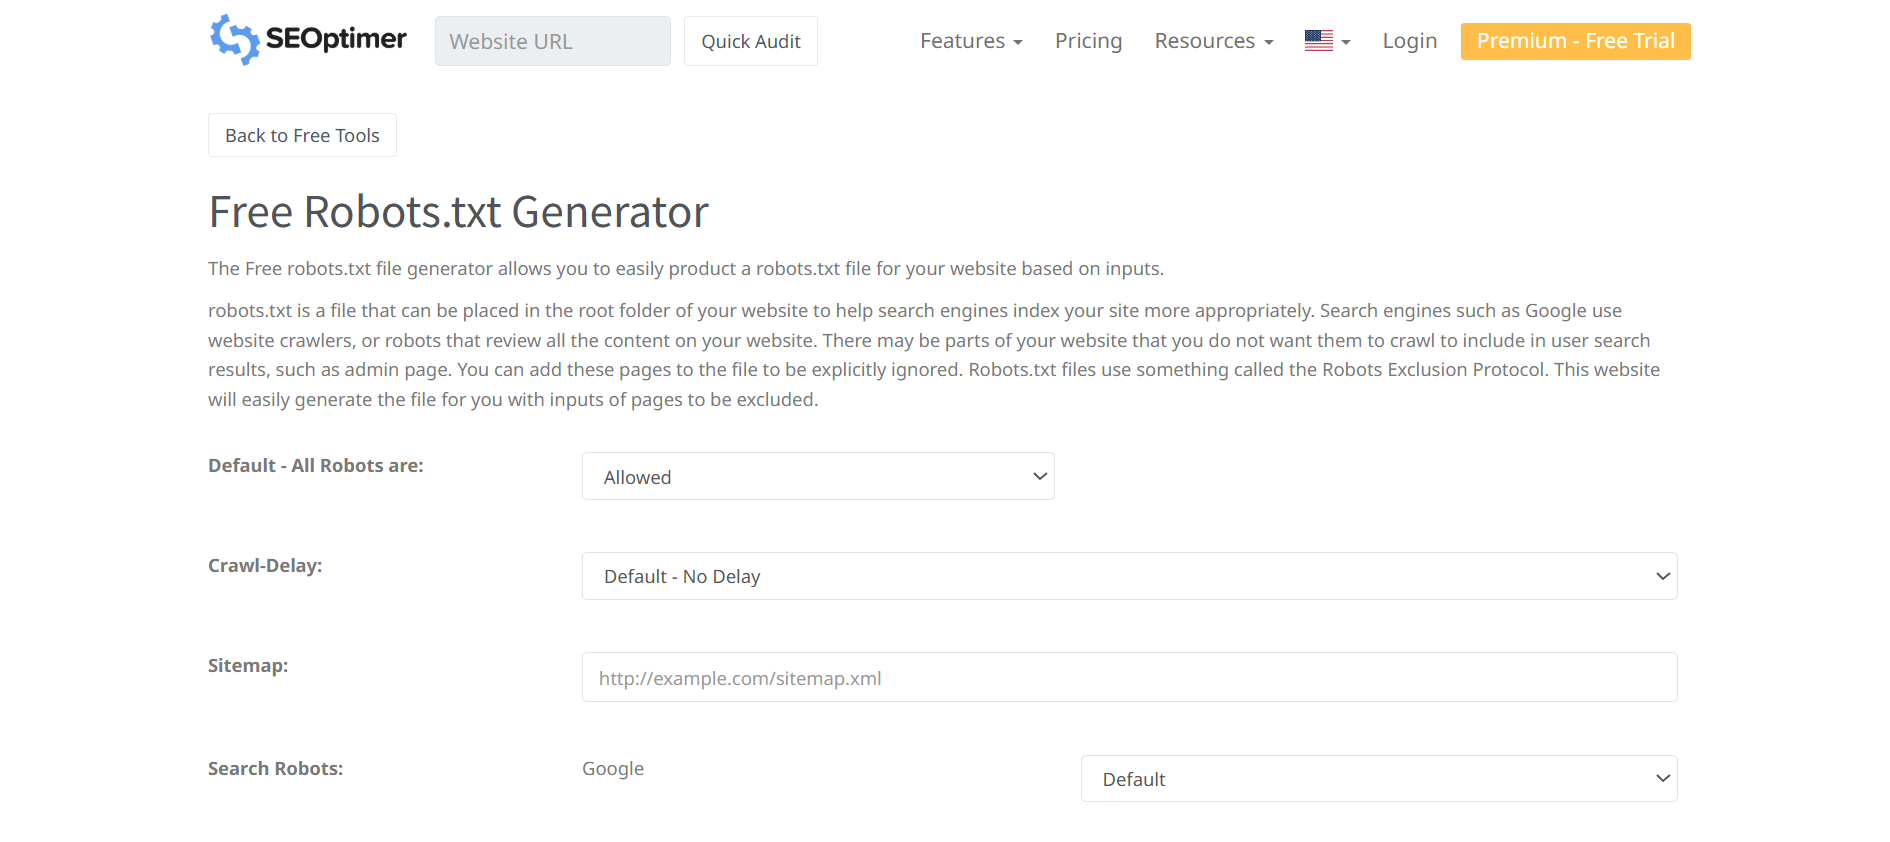Click the Sitemap label
The image size is (1890, 842).
pyautogui.click(x=248, y=665)
